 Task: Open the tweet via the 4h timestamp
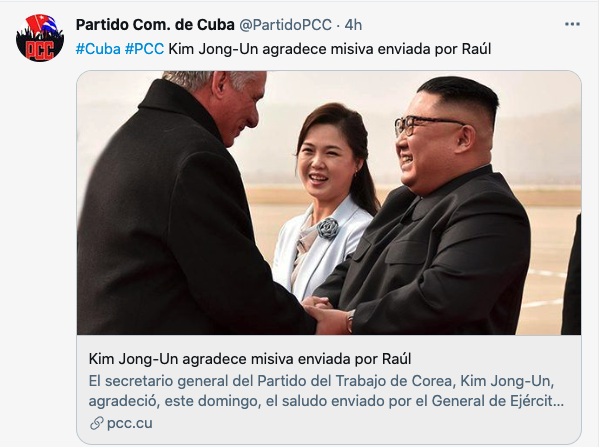click(x=353, y=25)
